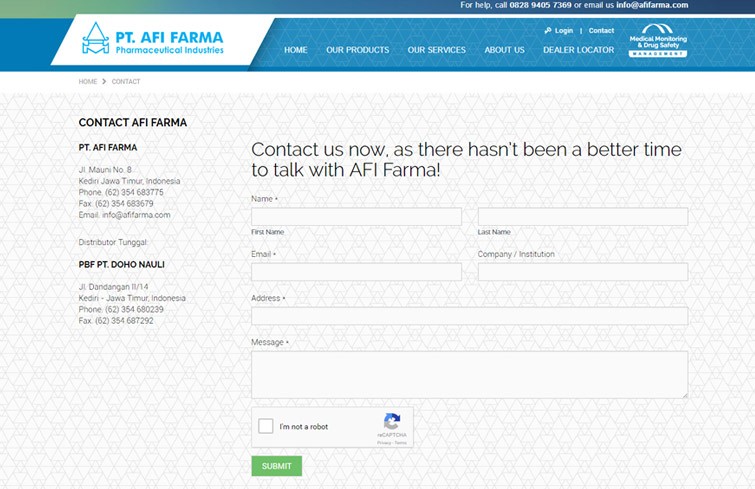Click inside the Message text area
Image resolution: width=755 pixels, height=489 pixels.
(x=469, y=375)
